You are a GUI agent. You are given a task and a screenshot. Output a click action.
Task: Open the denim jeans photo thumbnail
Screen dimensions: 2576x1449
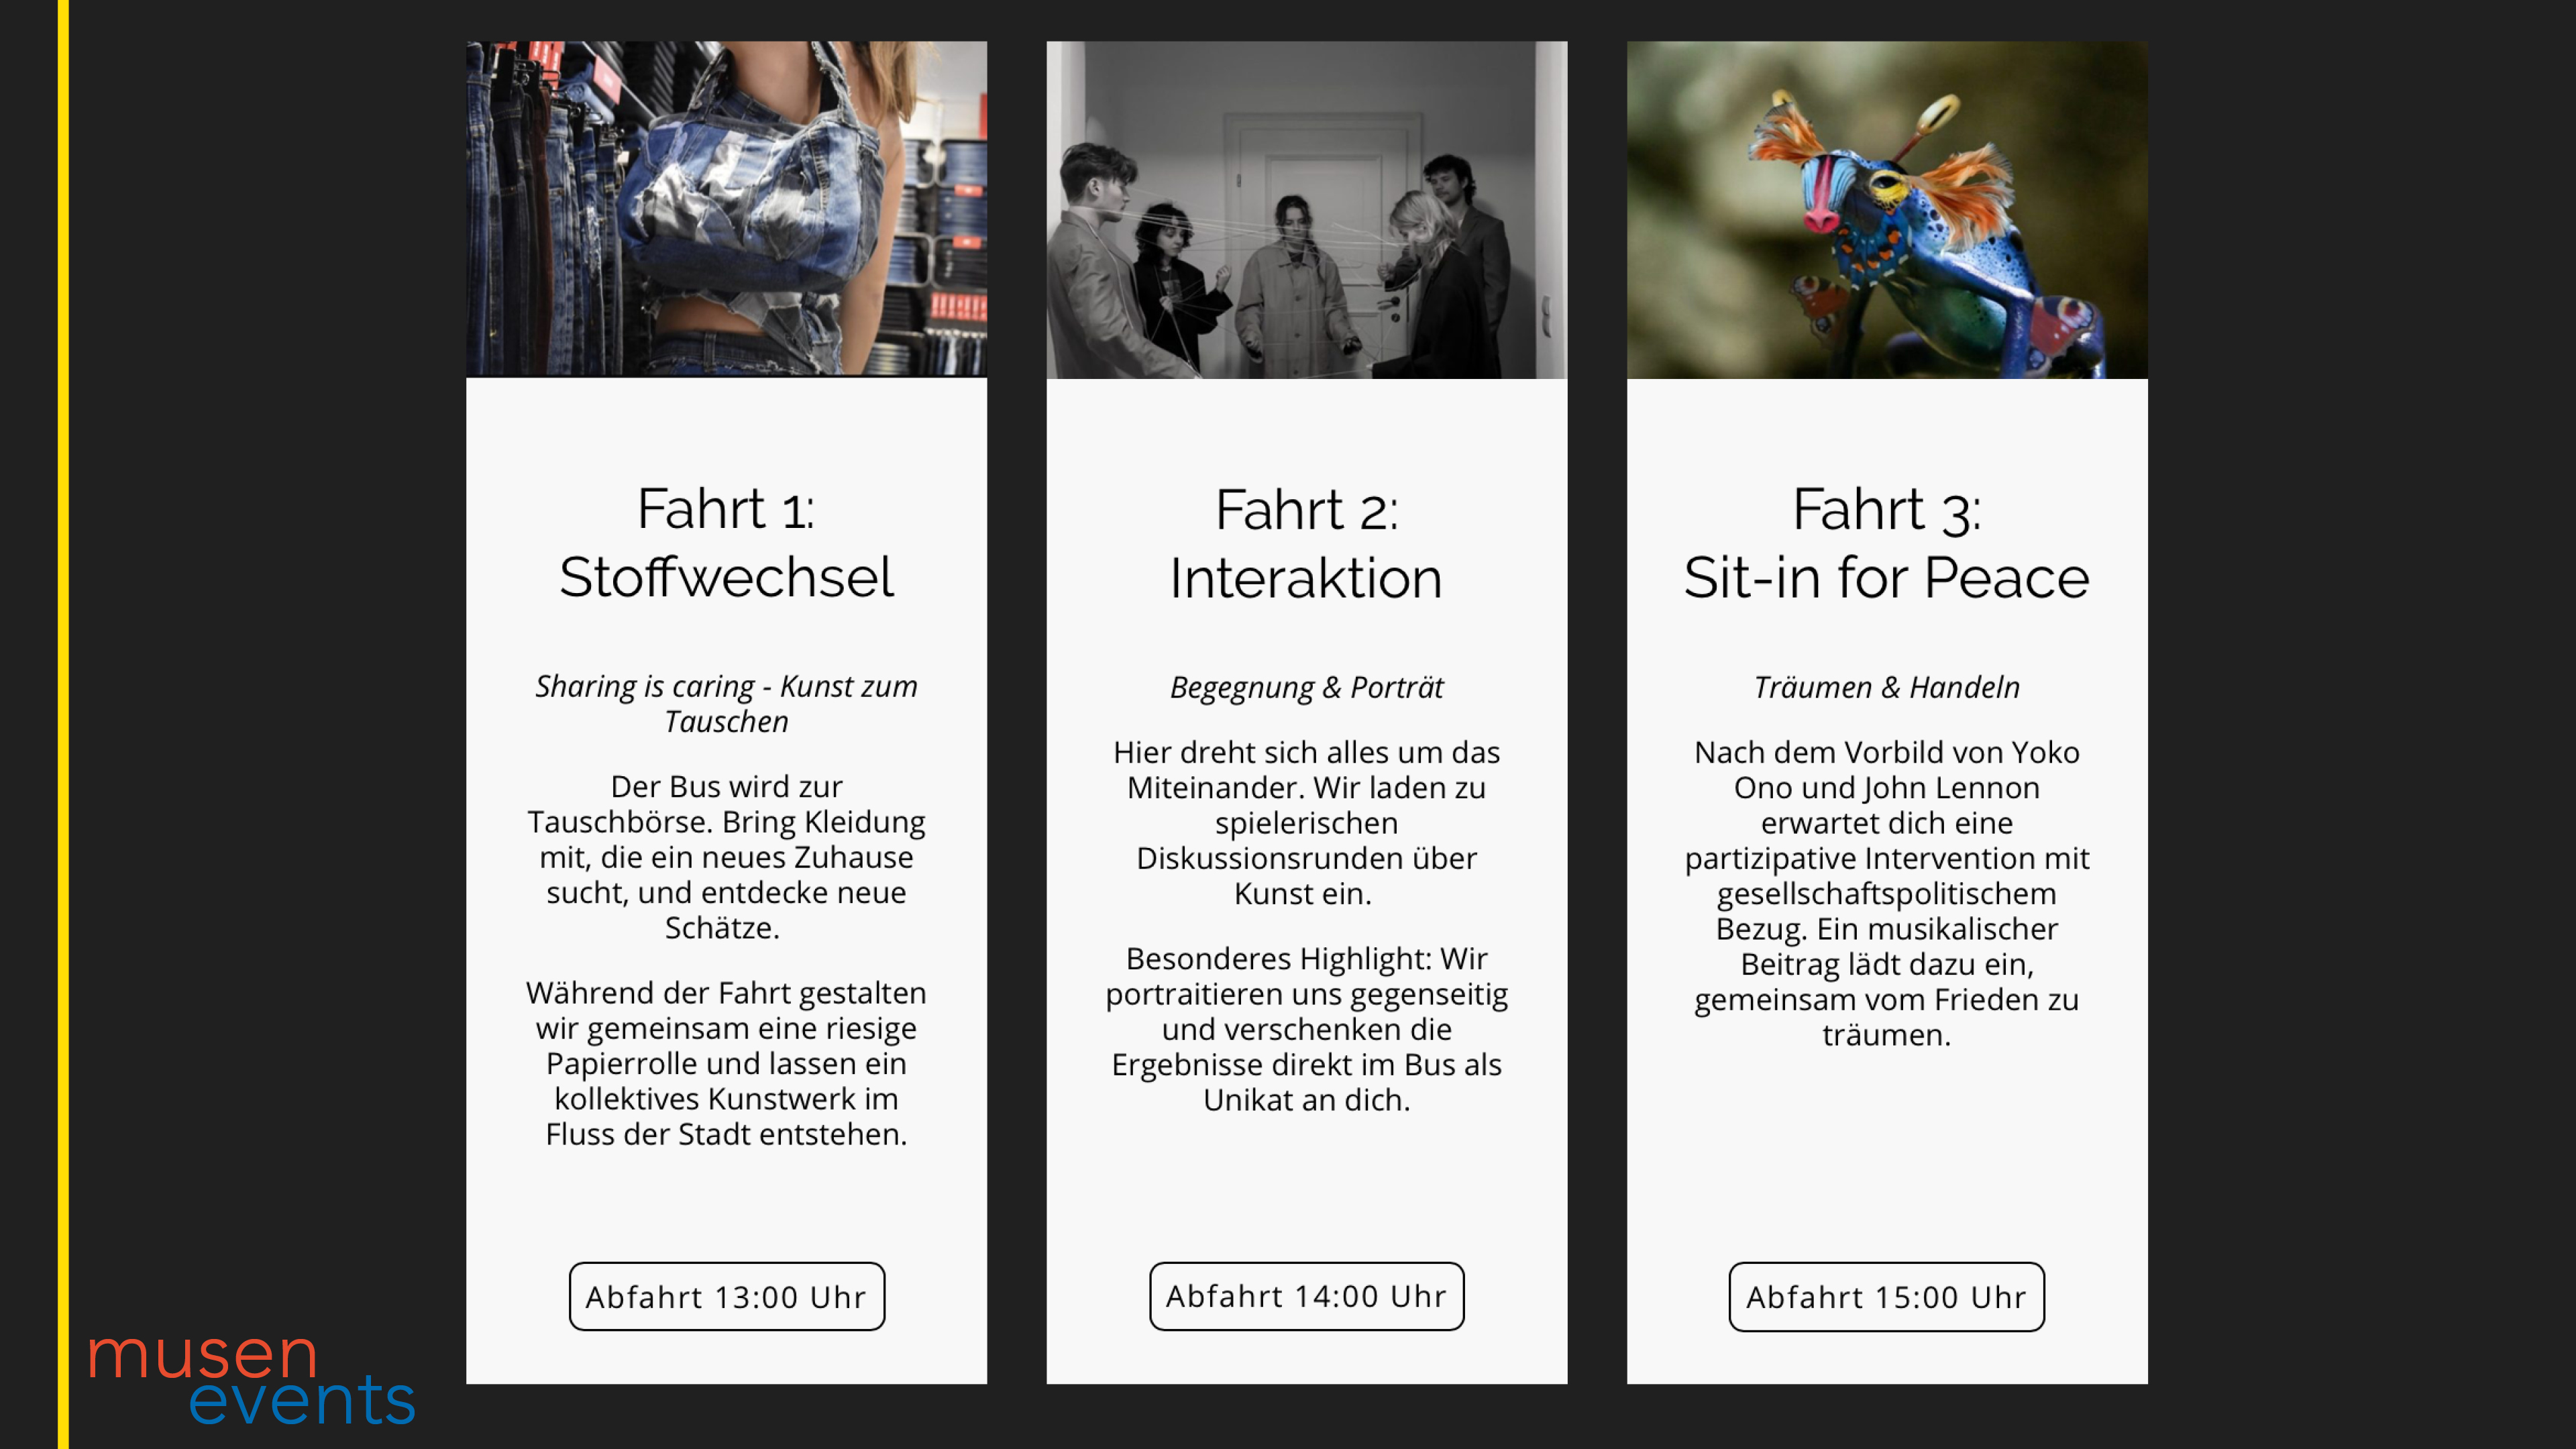coord(726,209)
